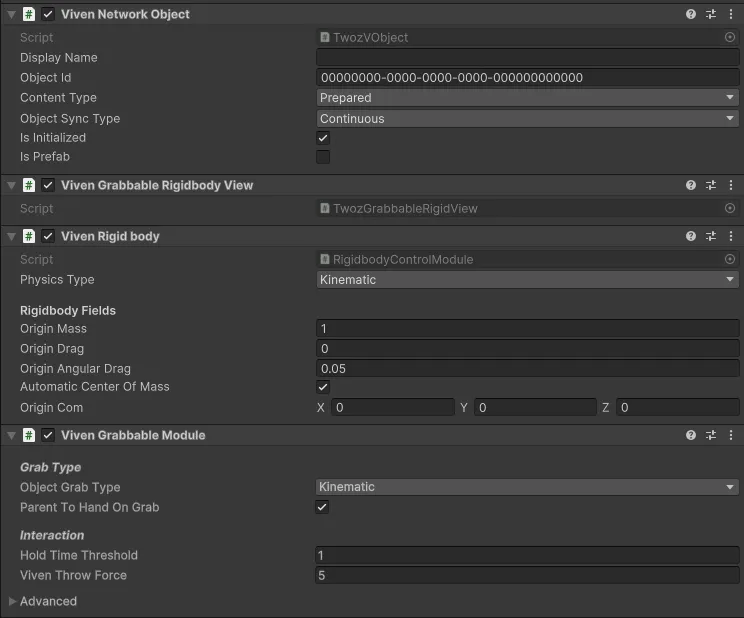Click the Origin Mass value field

[x=527, y=328]
